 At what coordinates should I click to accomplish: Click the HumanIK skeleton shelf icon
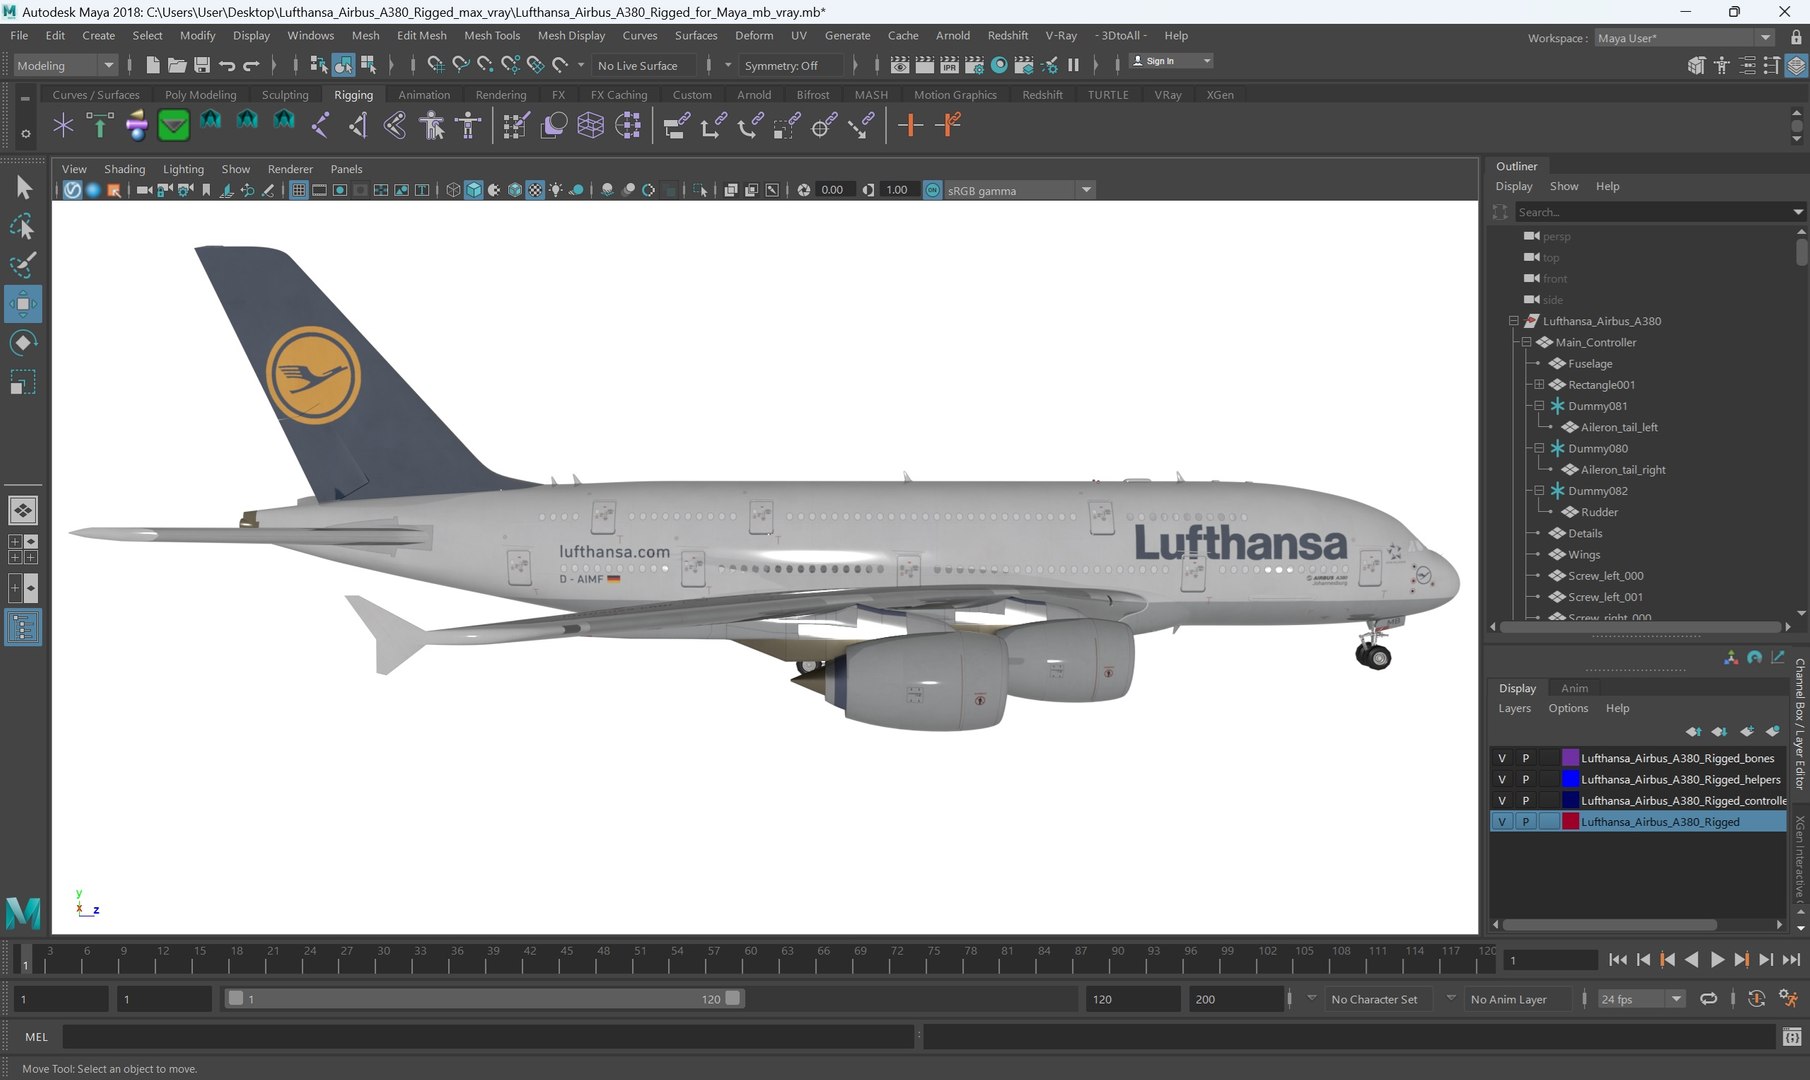coord(468,125)
